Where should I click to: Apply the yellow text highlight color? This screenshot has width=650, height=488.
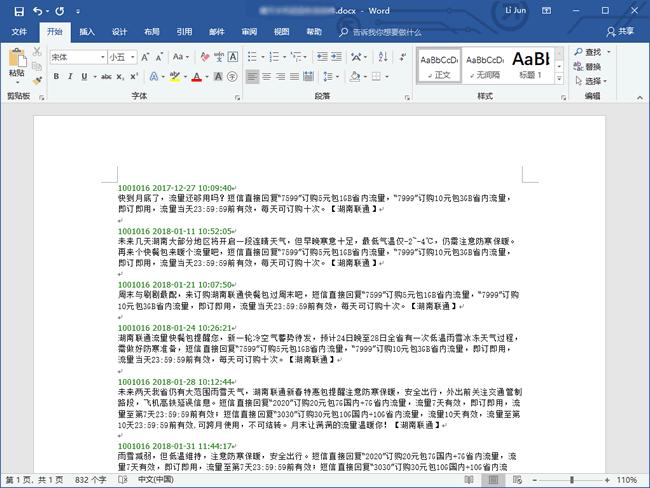175,77
